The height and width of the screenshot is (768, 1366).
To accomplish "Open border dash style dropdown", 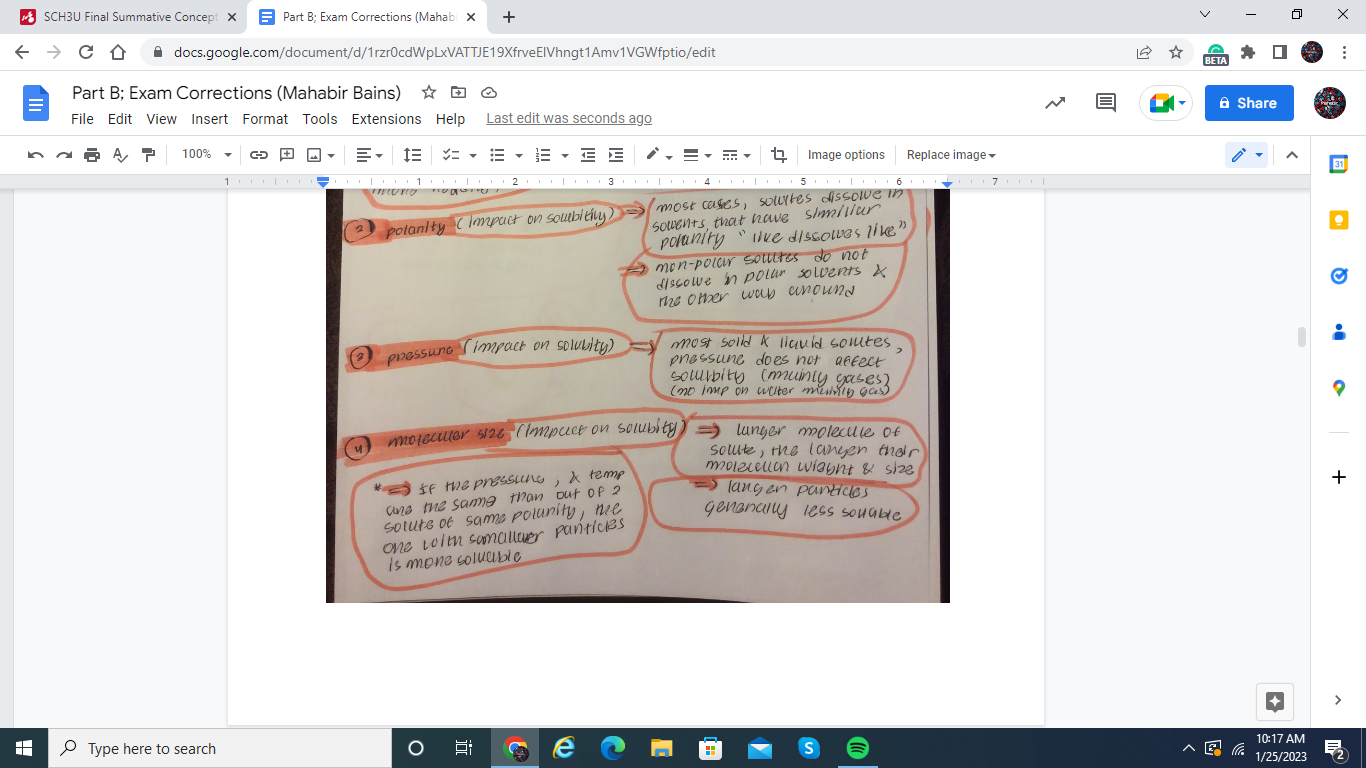I will pos(736,155).
